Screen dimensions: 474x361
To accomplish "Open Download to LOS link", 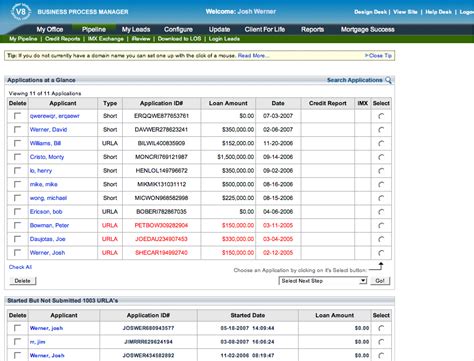I will 179,39.
